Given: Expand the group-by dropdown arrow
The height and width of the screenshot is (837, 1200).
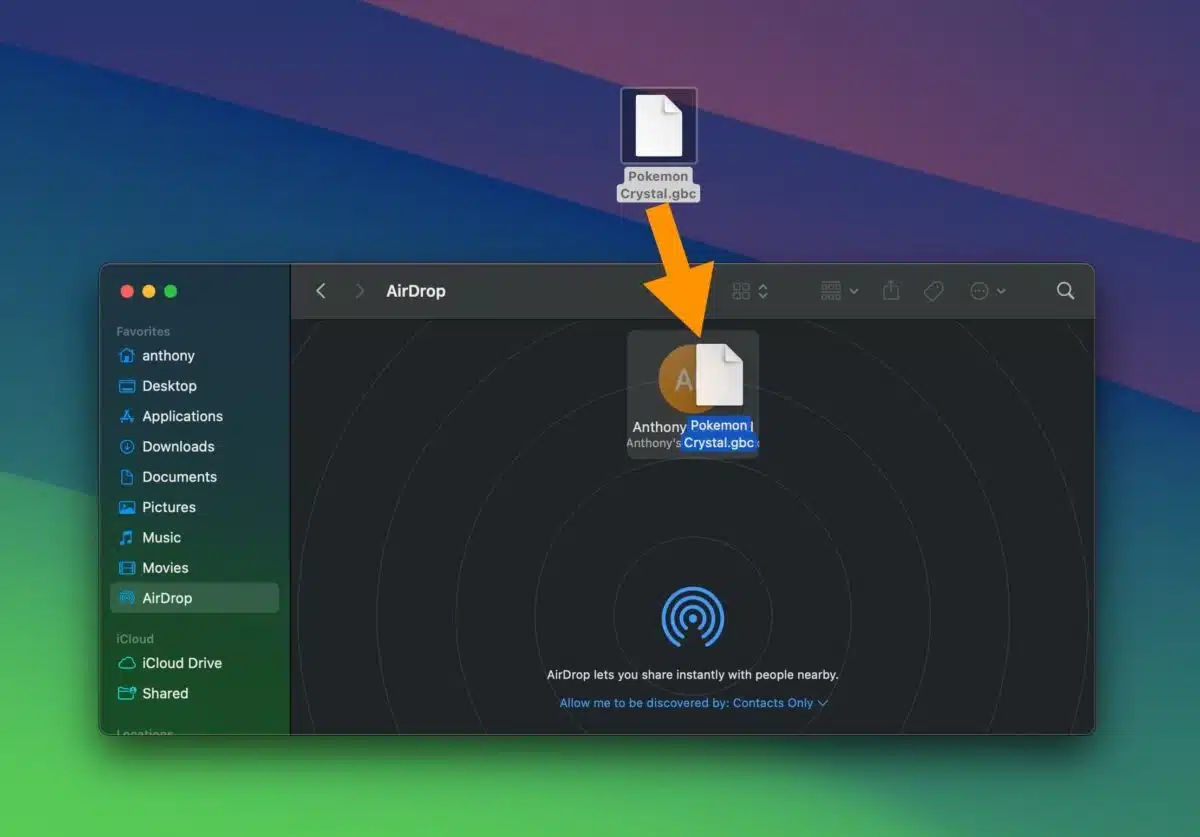Looking at the screenshot, I should click(854, 291).
